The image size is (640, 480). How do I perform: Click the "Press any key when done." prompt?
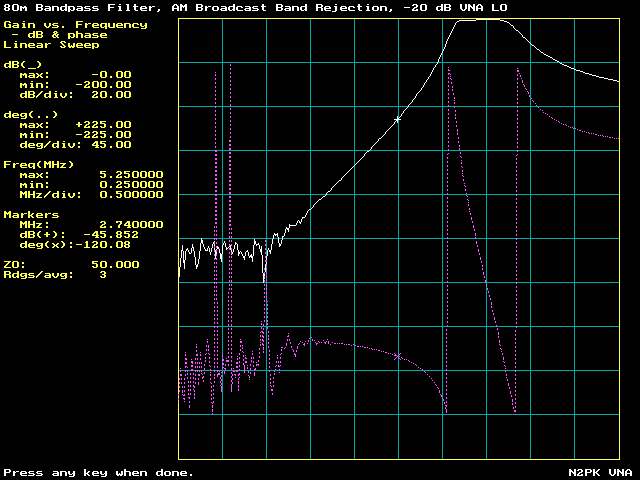pos(99,472)
